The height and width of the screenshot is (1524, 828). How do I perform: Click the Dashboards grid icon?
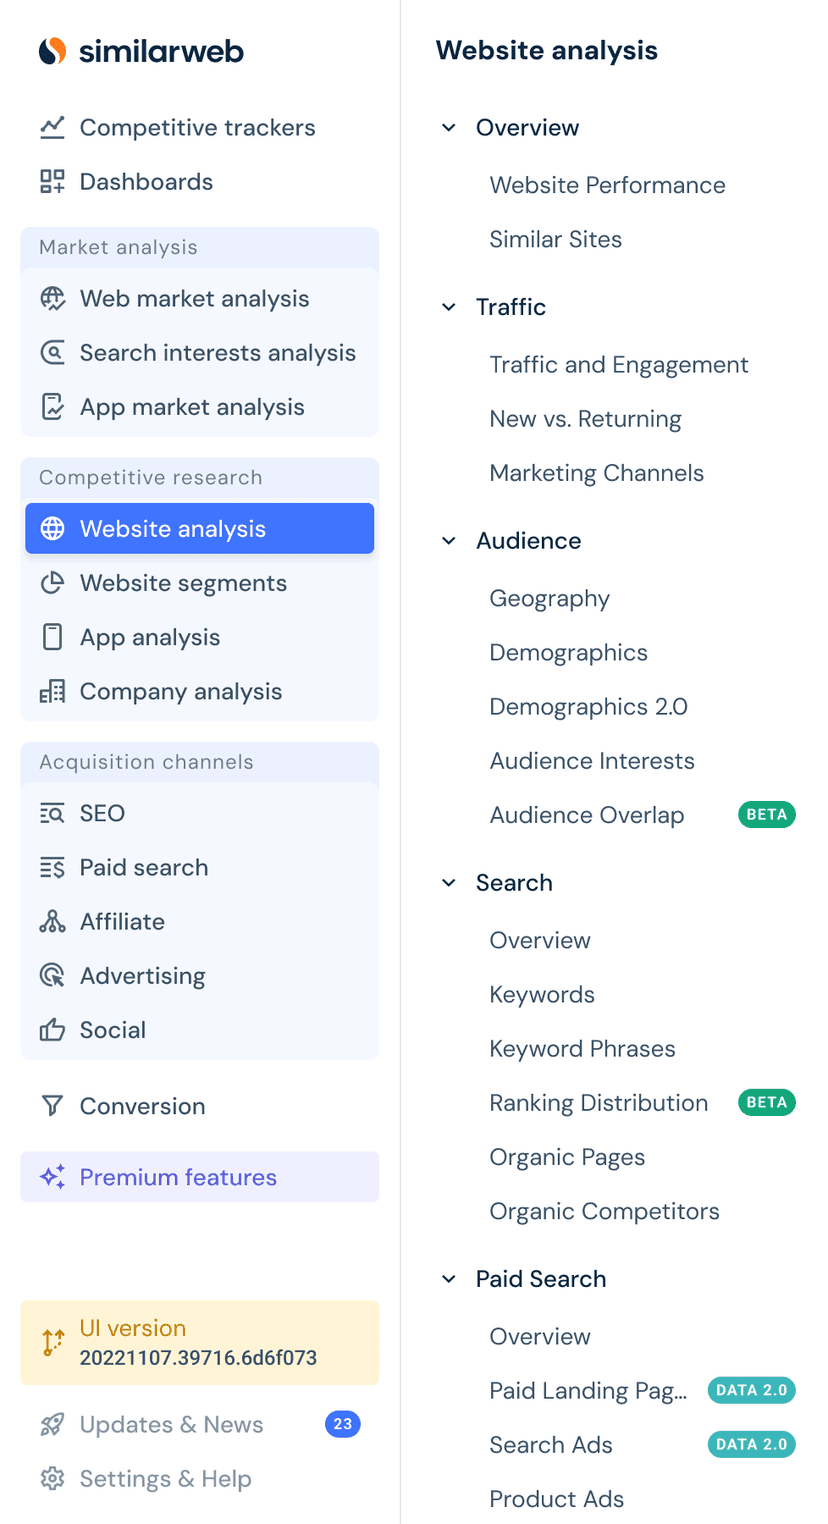click(52, 181)
